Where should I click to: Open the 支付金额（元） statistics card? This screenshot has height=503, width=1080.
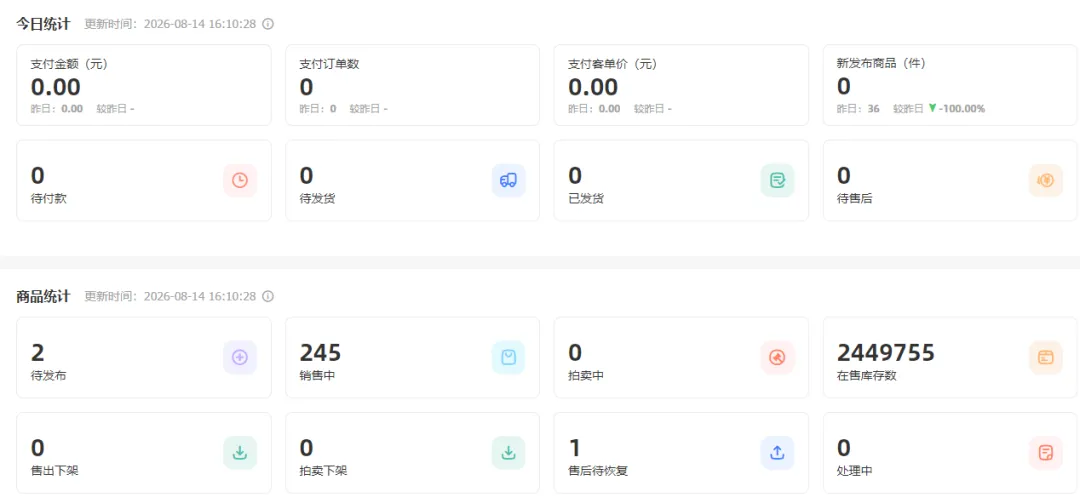point(144,85)
